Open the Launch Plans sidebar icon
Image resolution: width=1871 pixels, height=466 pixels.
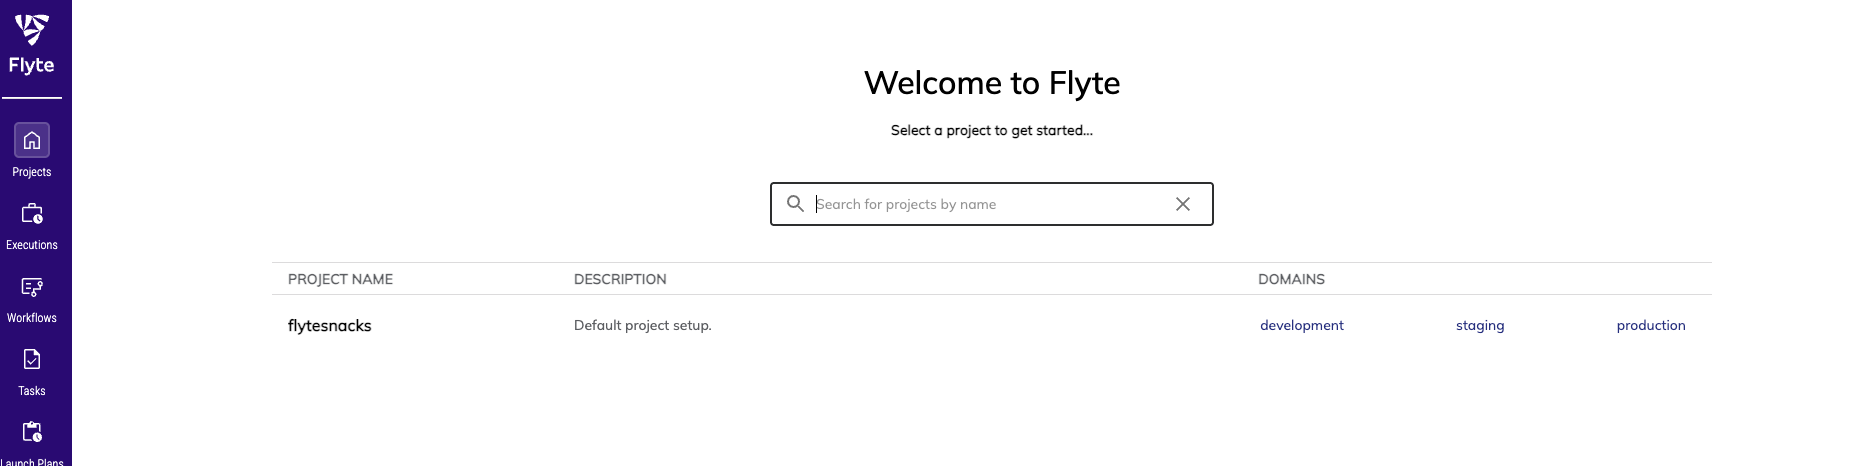pyautogui.click(x=32, y=432)
